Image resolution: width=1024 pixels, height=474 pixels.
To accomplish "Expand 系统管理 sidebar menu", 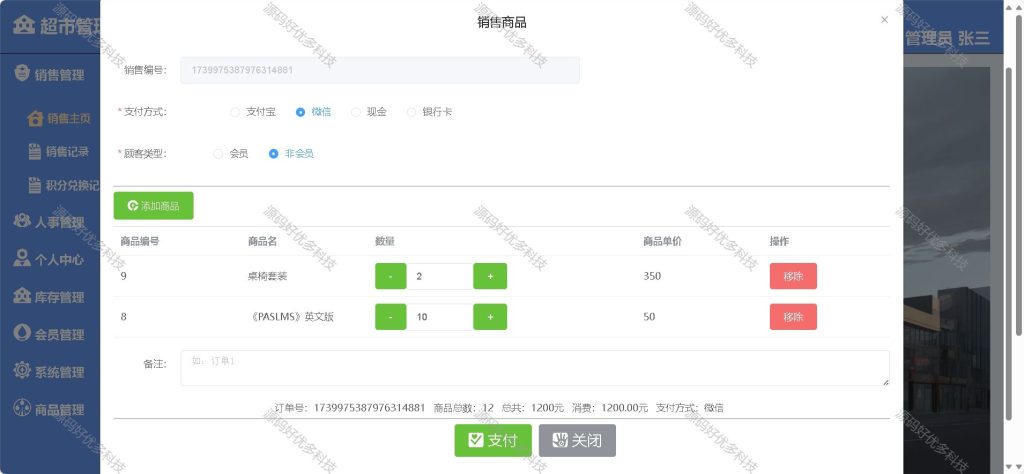I will [50, 372].
